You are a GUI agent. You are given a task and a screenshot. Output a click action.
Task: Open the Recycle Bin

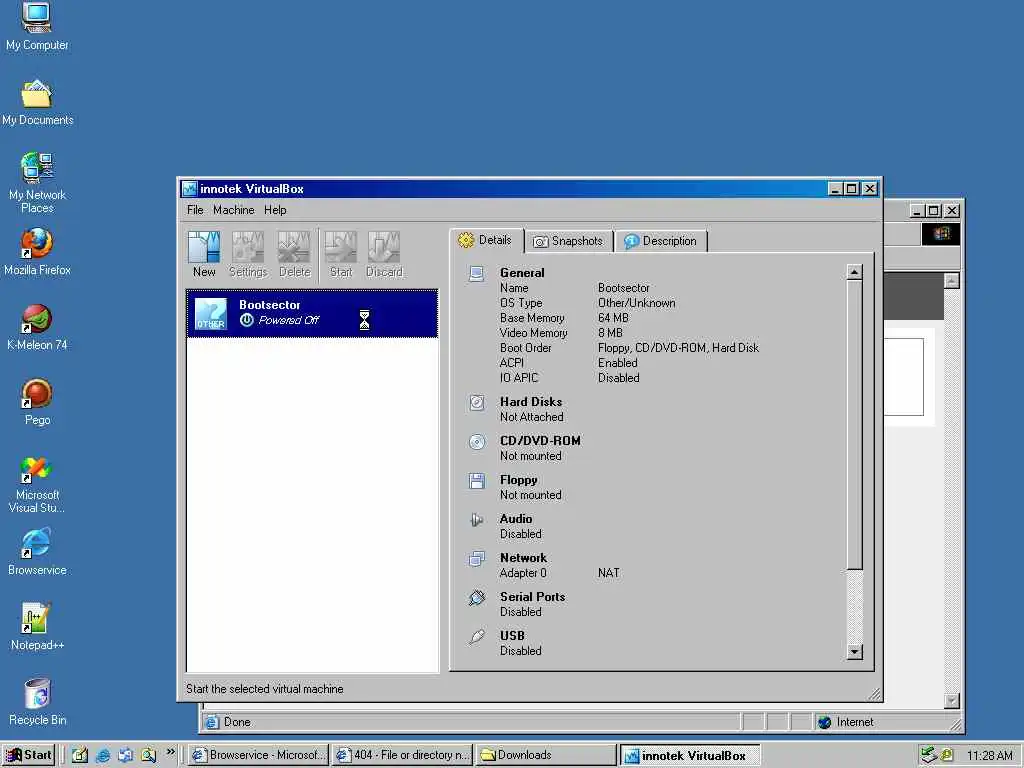click(37, 703)
